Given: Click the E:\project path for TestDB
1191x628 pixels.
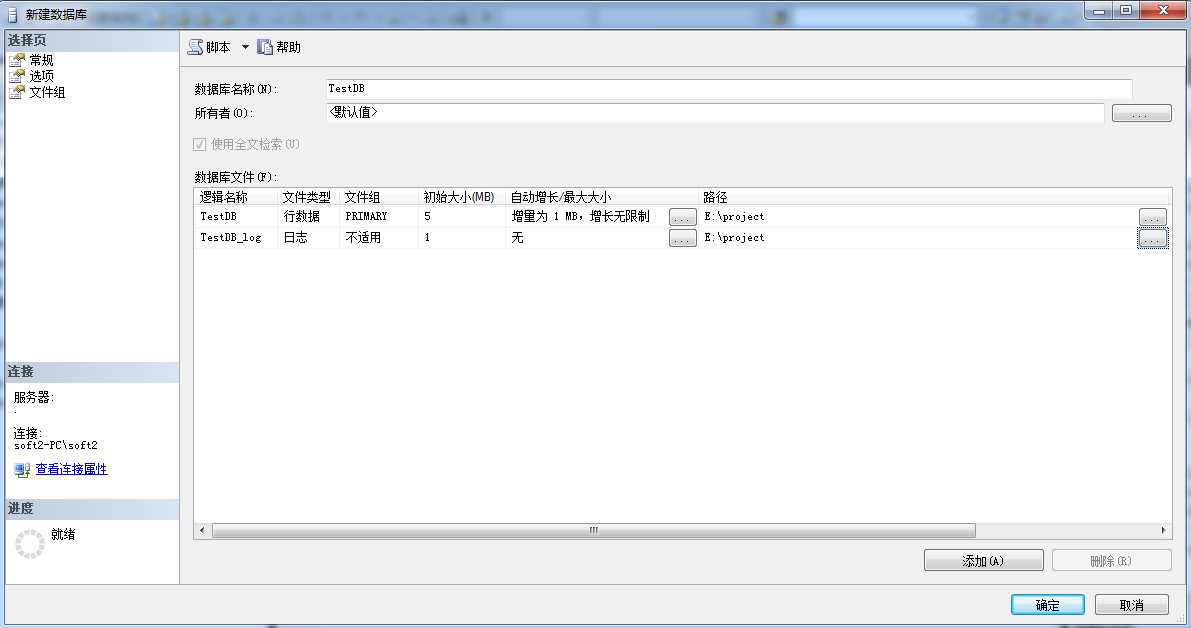Looking at the screenshot, I should pos(918,216).
